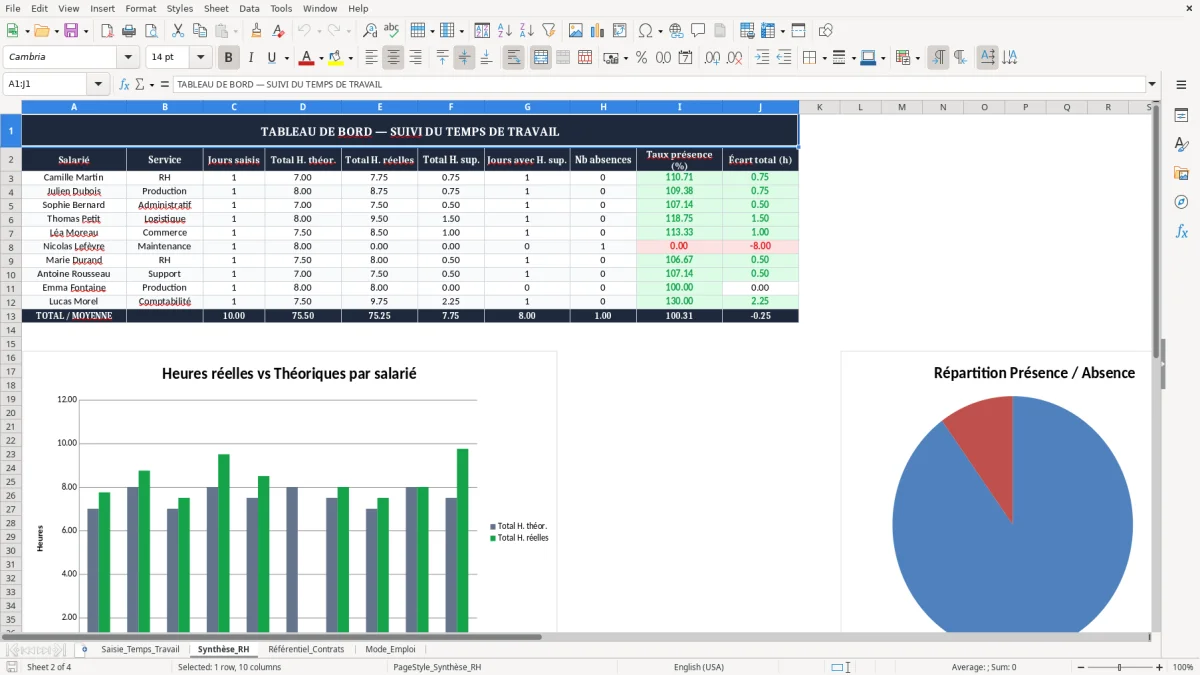Viewport: 1200px width, 675px height.
Task: Click the Insert Hyperlink icon
Action: 676,31
